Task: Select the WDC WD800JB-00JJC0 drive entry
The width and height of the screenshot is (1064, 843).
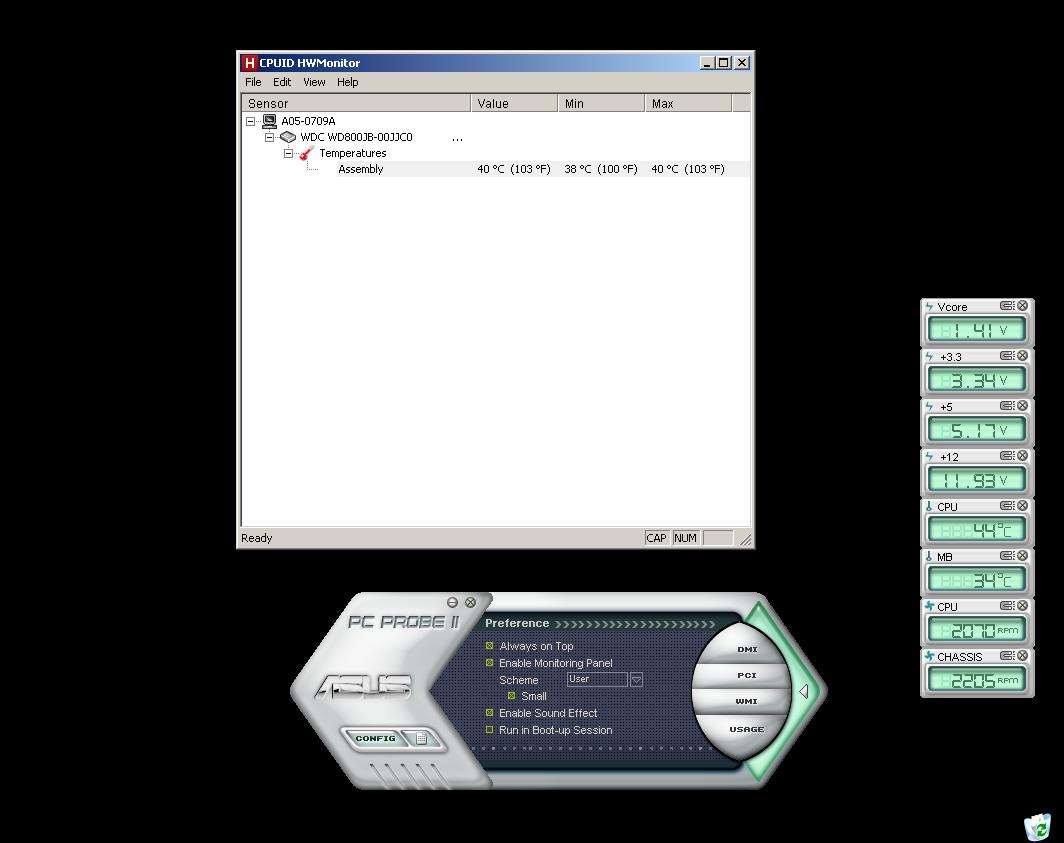Action: [x=356, y=137]
